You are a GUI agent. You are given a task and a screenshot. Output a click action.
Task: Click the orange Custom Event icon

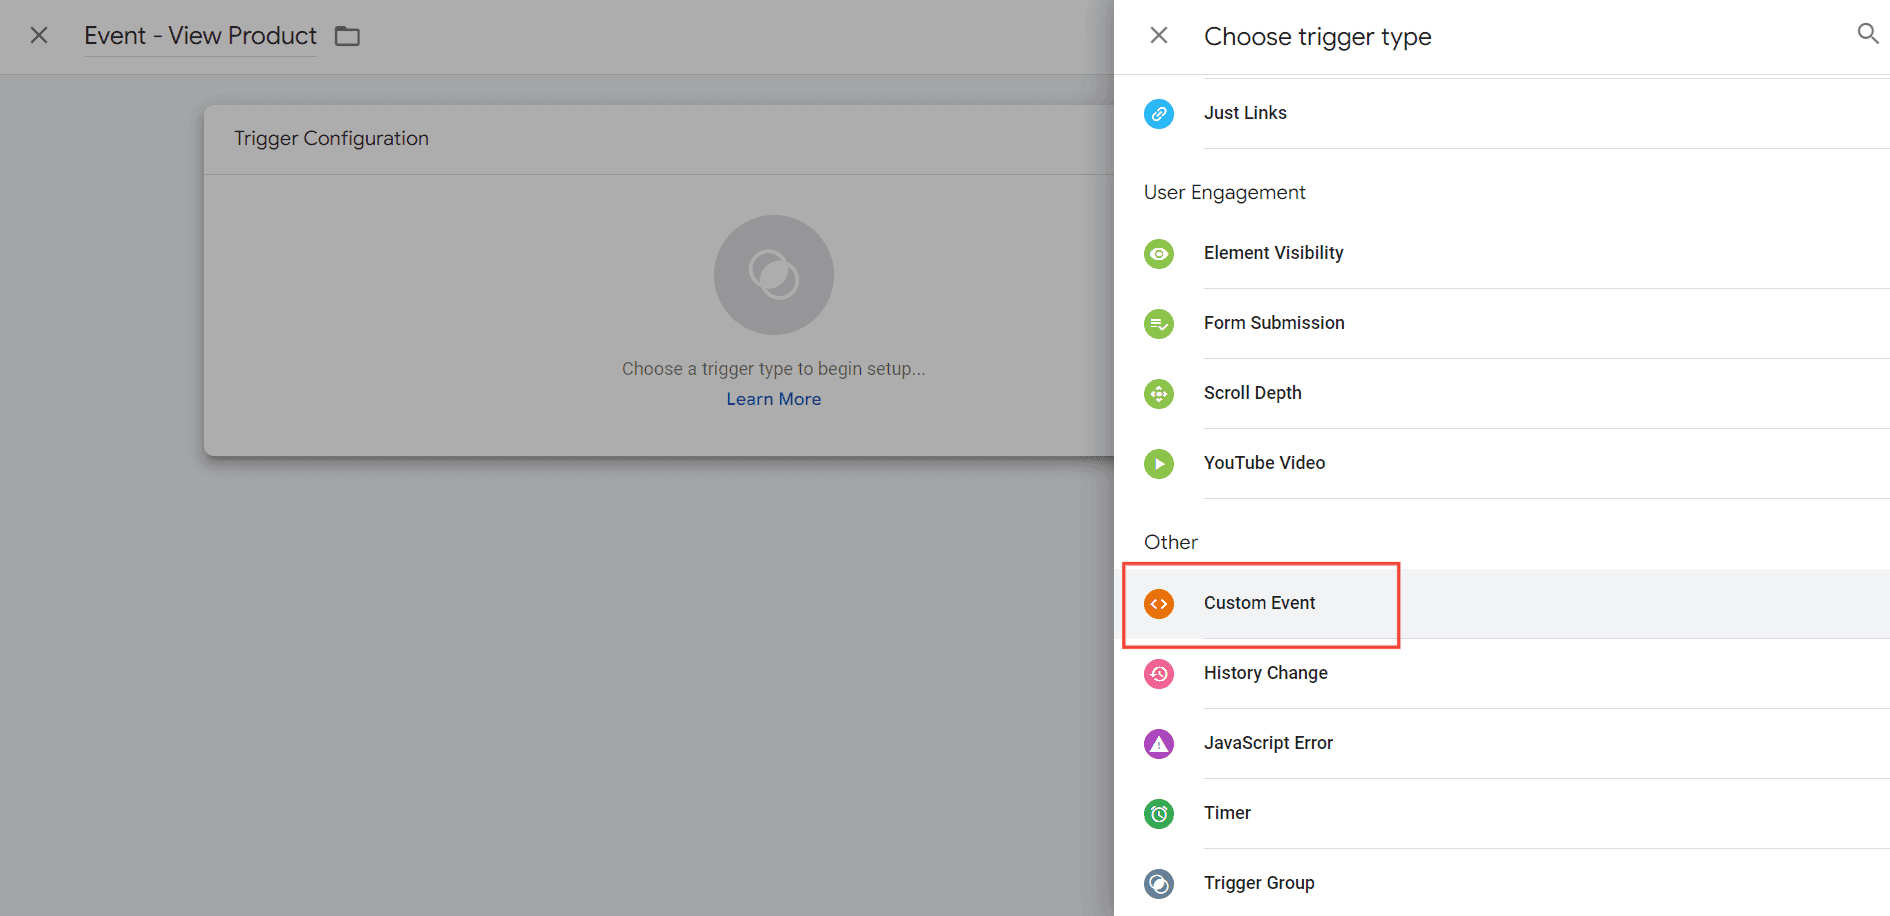tap(1159, 604)
